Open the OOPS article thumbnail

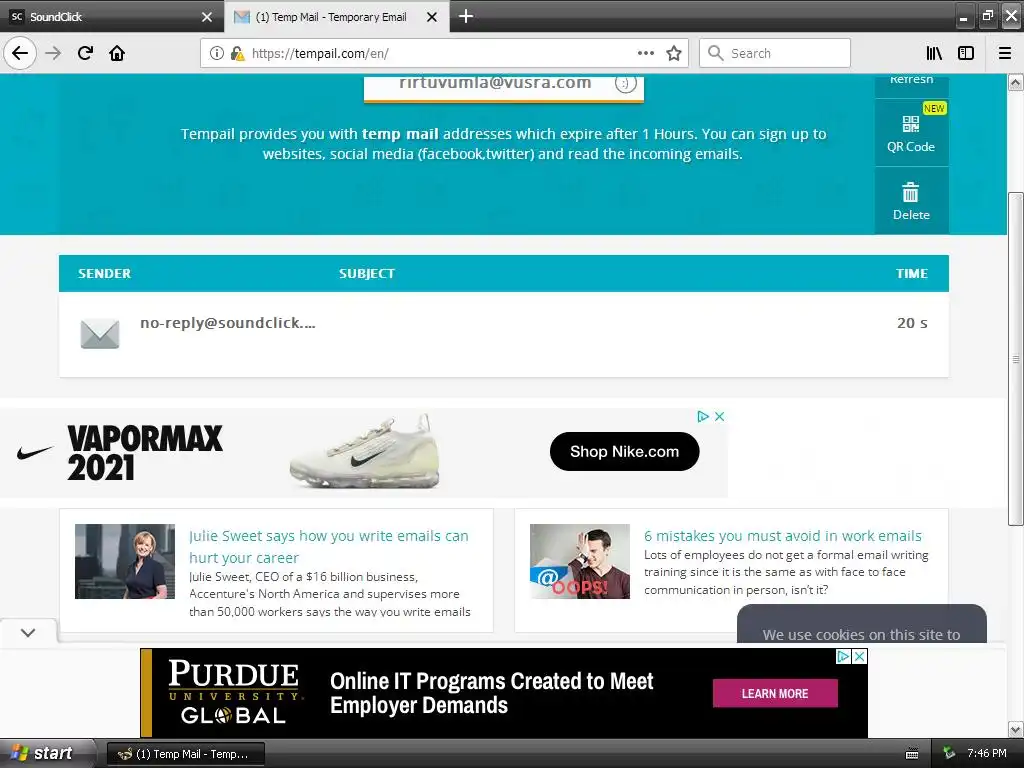[x=580, y=561]
